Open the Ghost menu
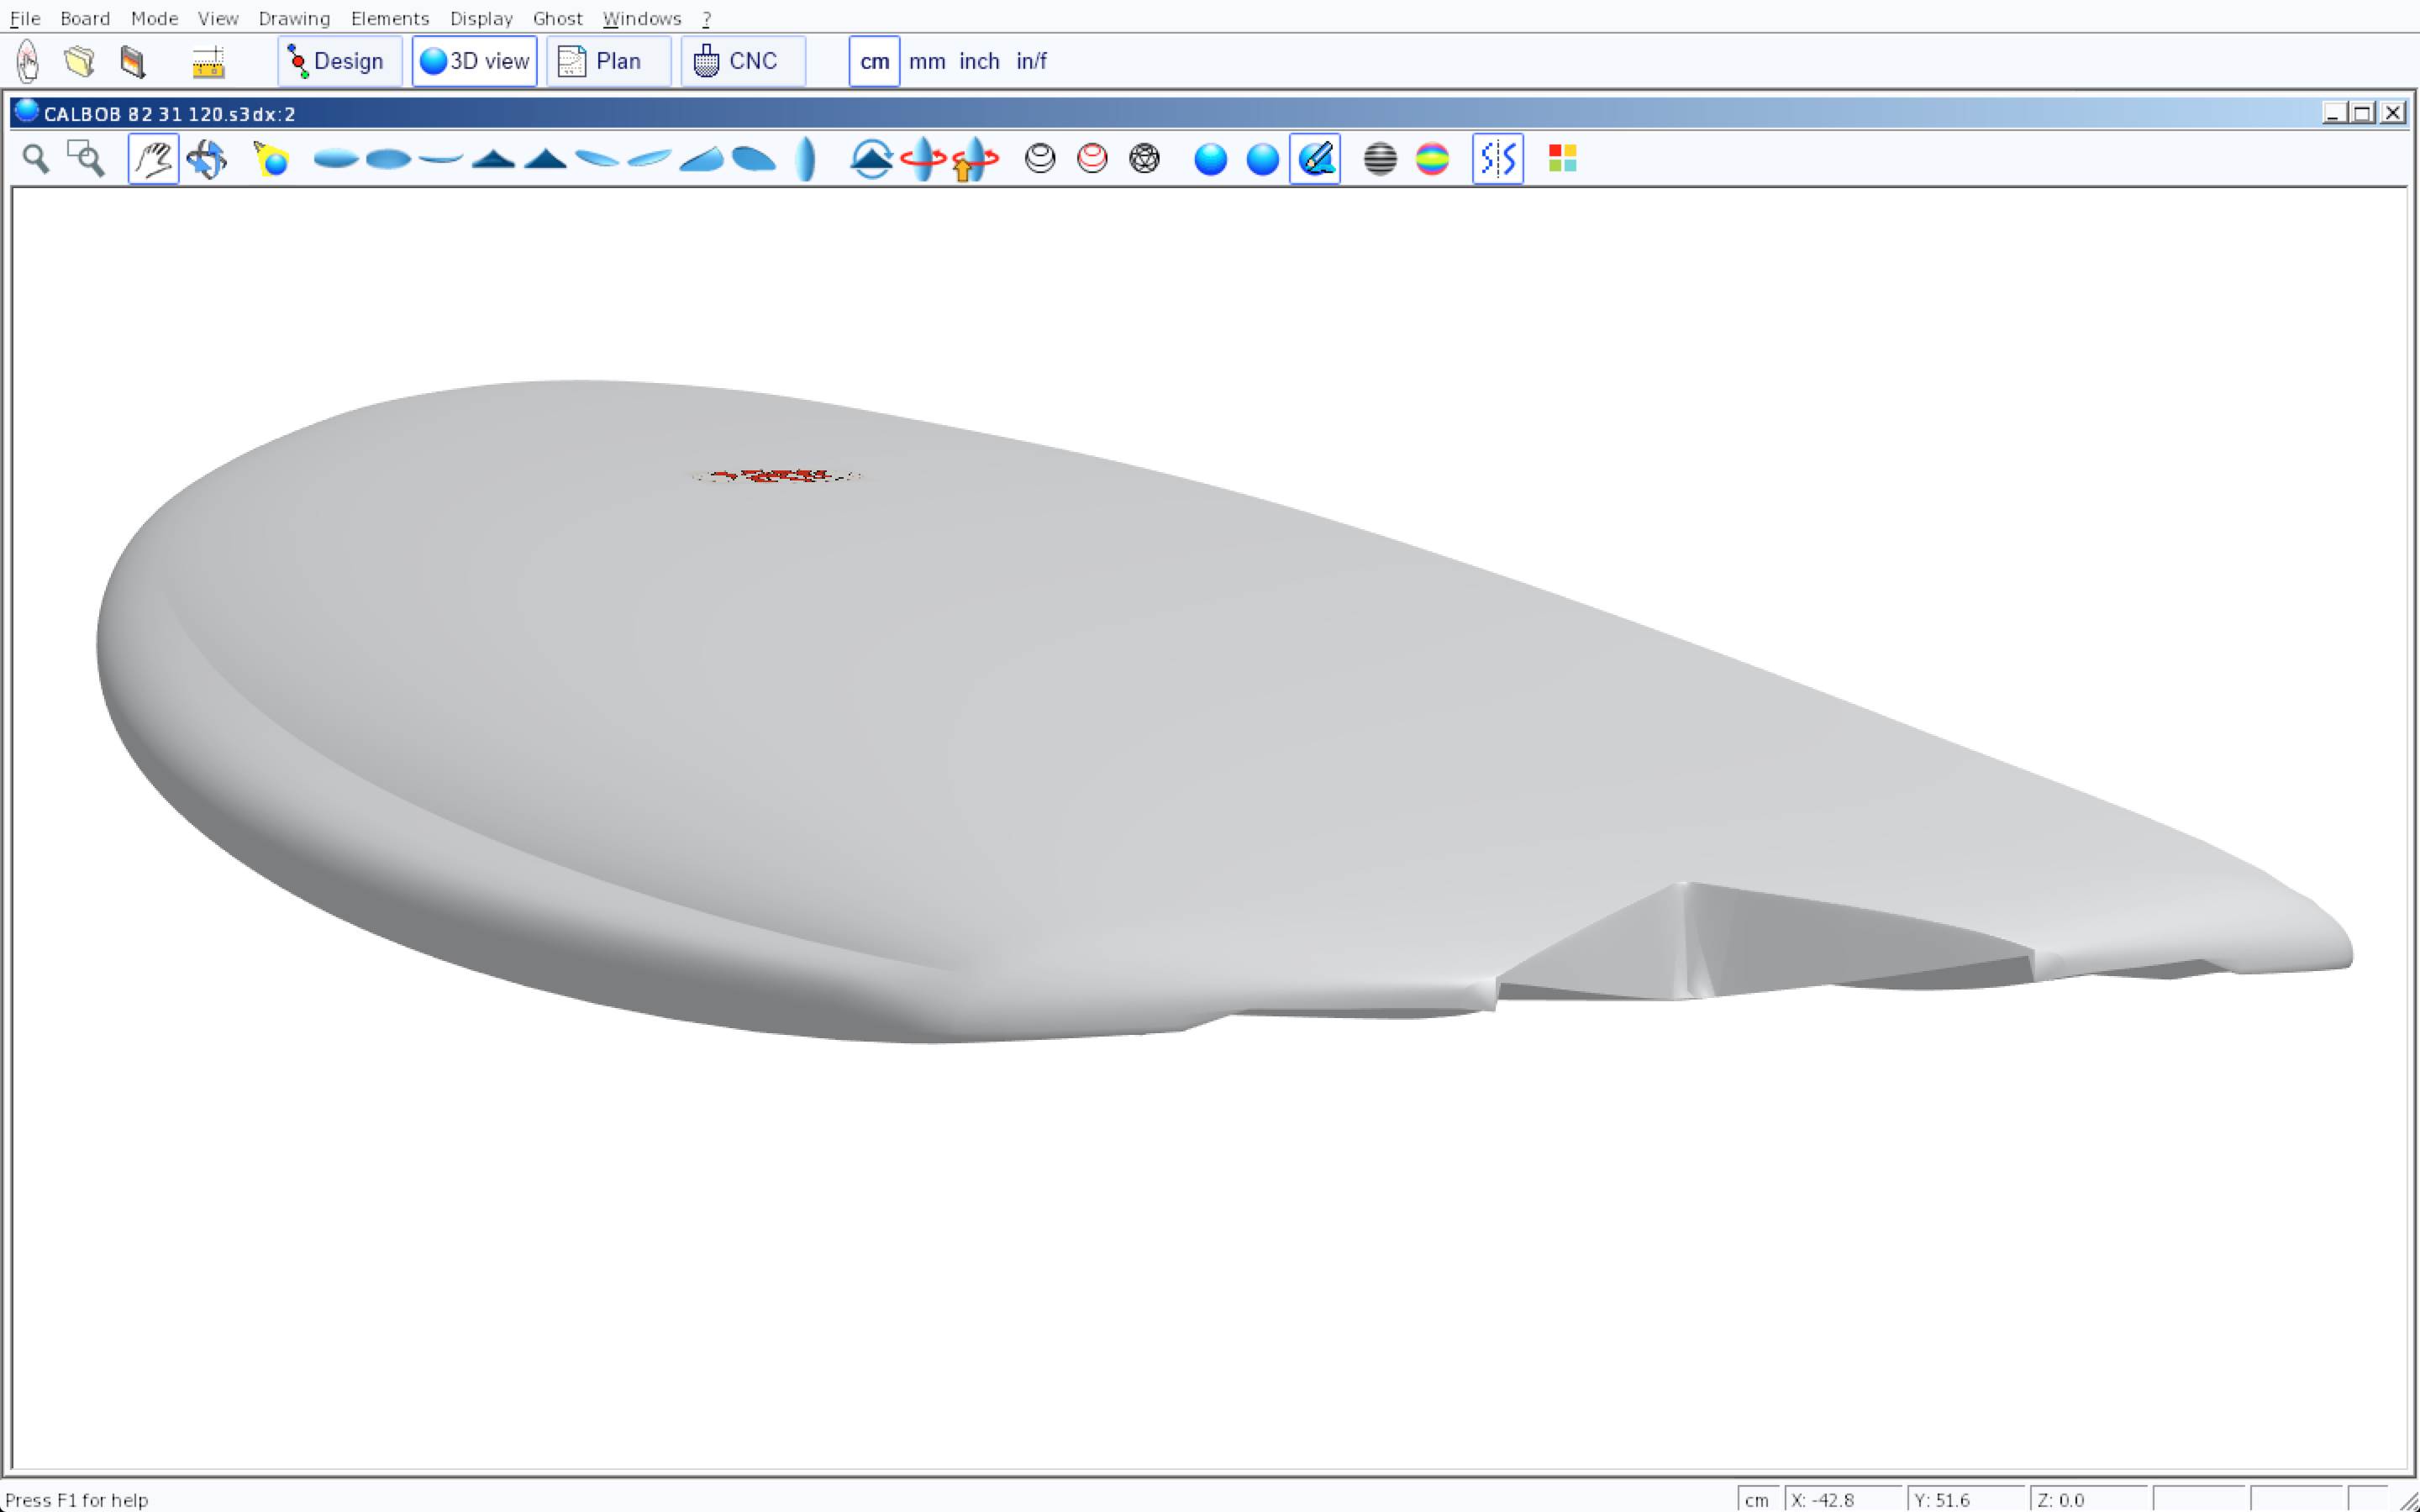 (x=557, y=18)
